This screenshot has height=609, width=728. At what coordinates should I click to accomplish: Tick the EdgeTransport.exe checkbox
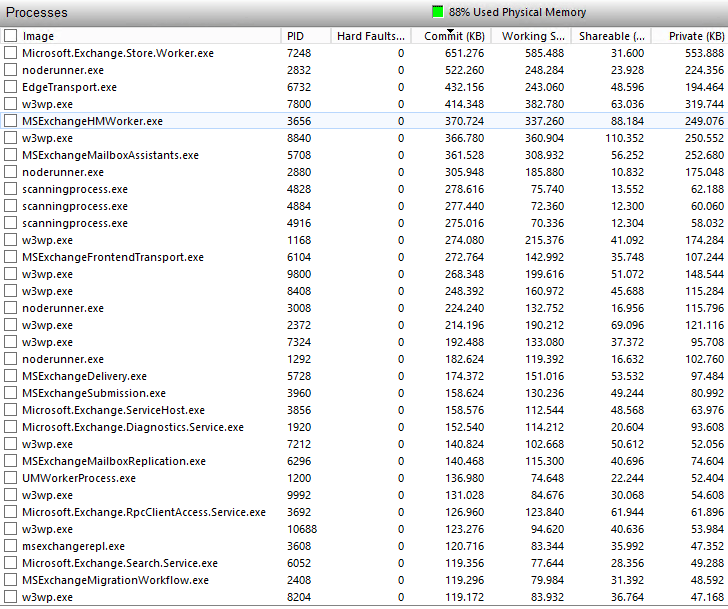click(x=10, y=87)
